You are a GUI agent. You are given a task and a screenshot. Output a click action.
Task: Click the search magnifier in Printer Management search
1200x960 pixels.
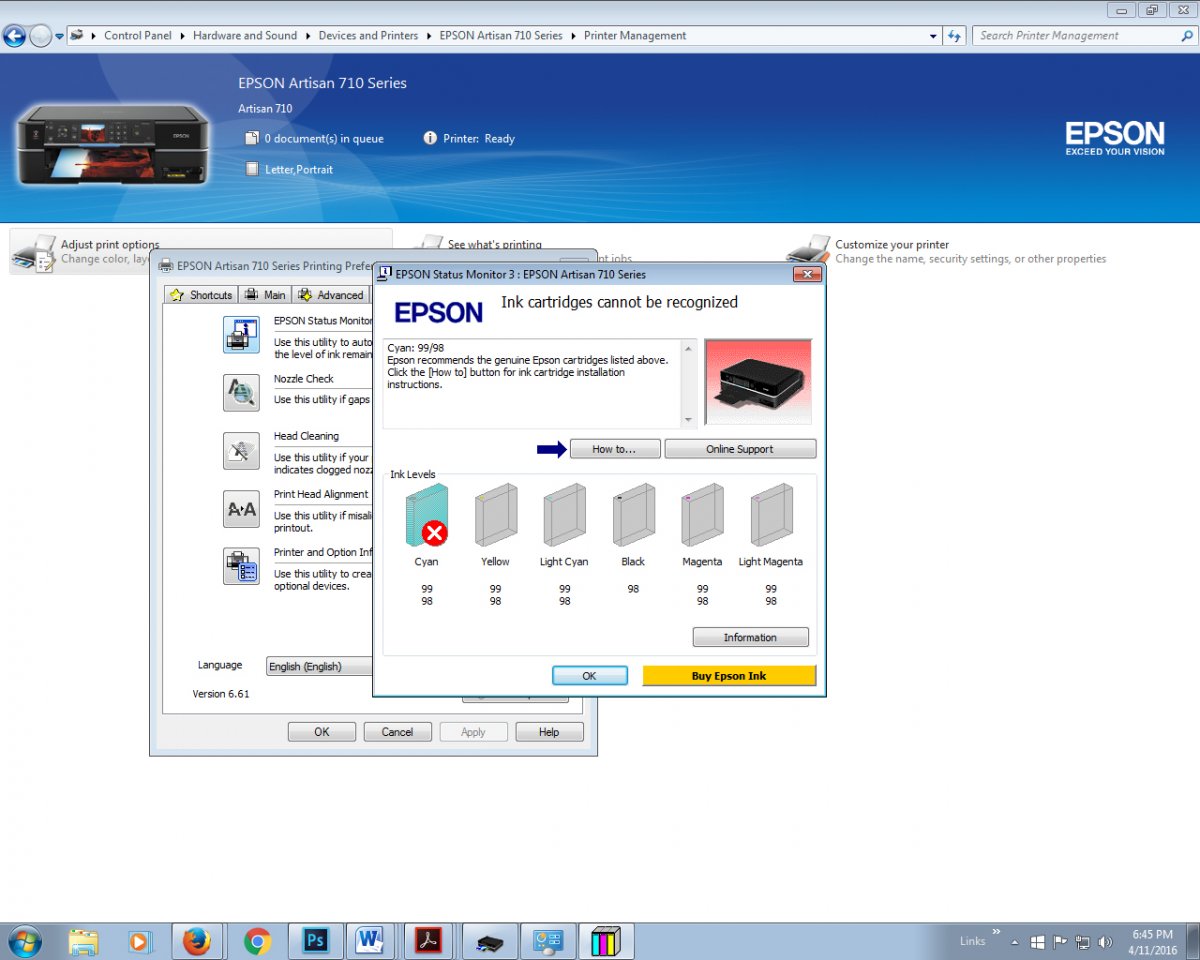coord(1186,35)
